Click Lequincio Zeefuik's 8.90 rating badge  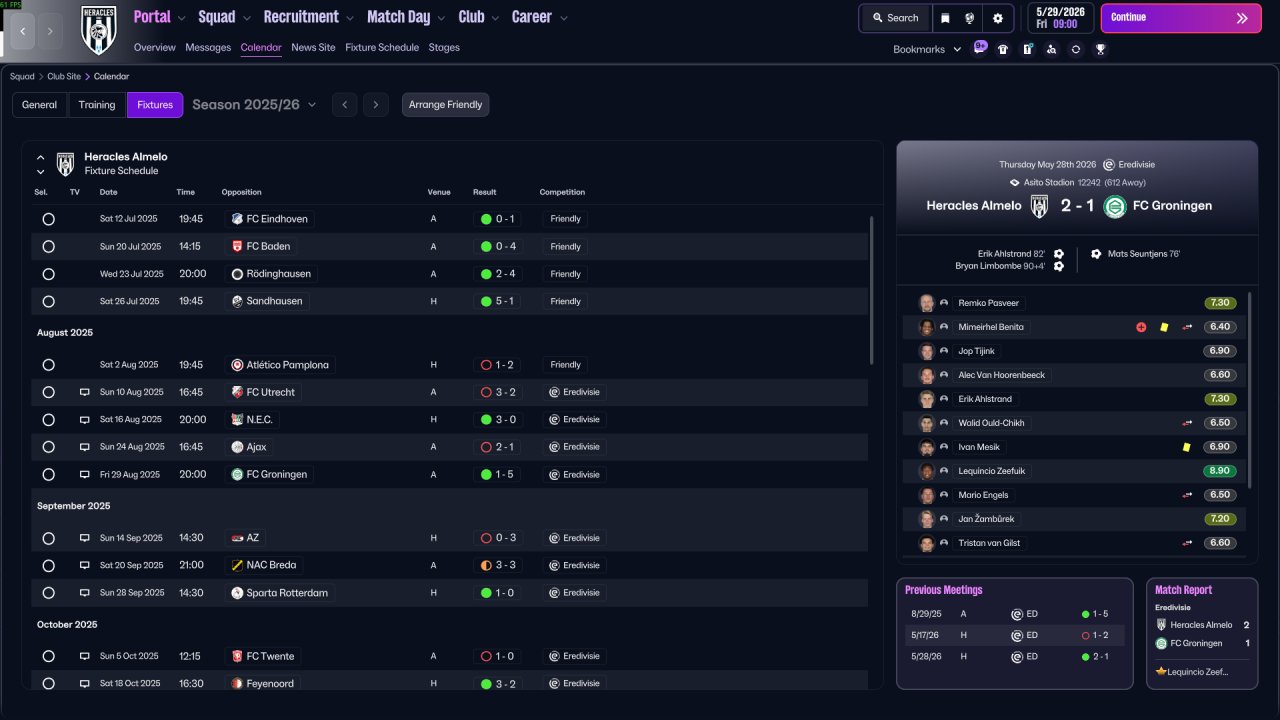(1220, 471)
